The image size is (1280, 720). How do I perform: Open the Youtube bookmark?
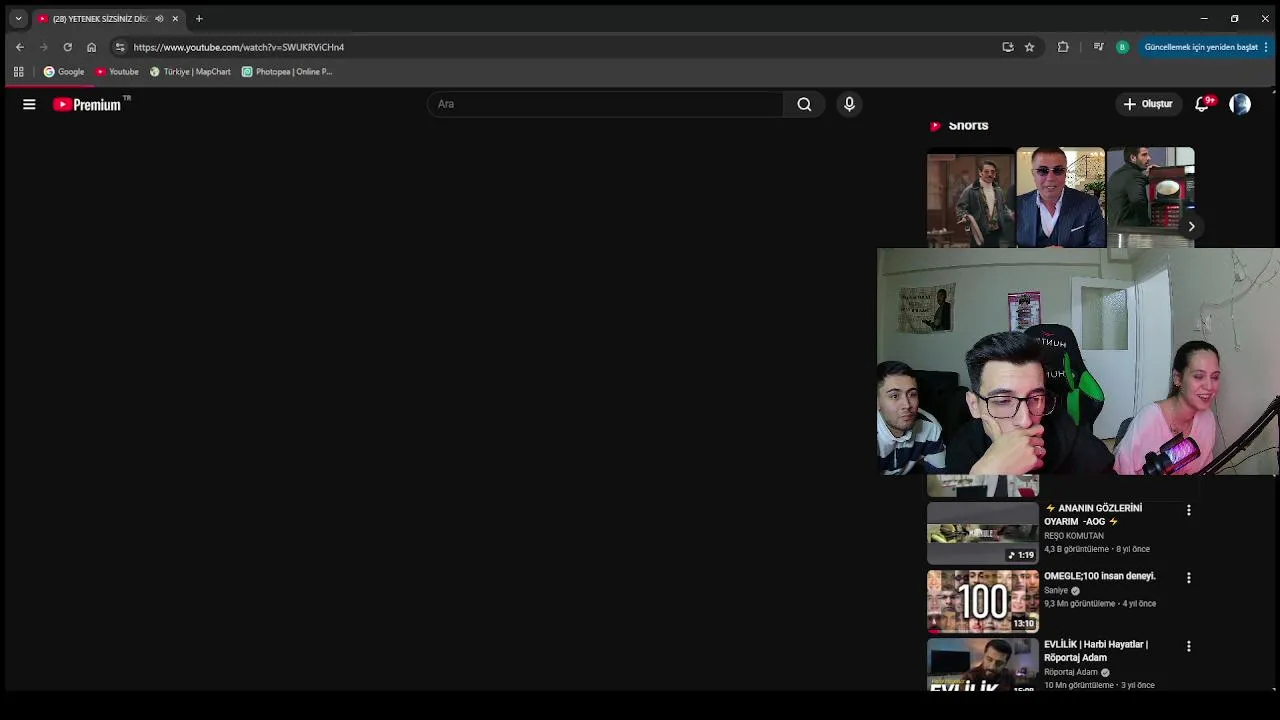pos(117,72)
